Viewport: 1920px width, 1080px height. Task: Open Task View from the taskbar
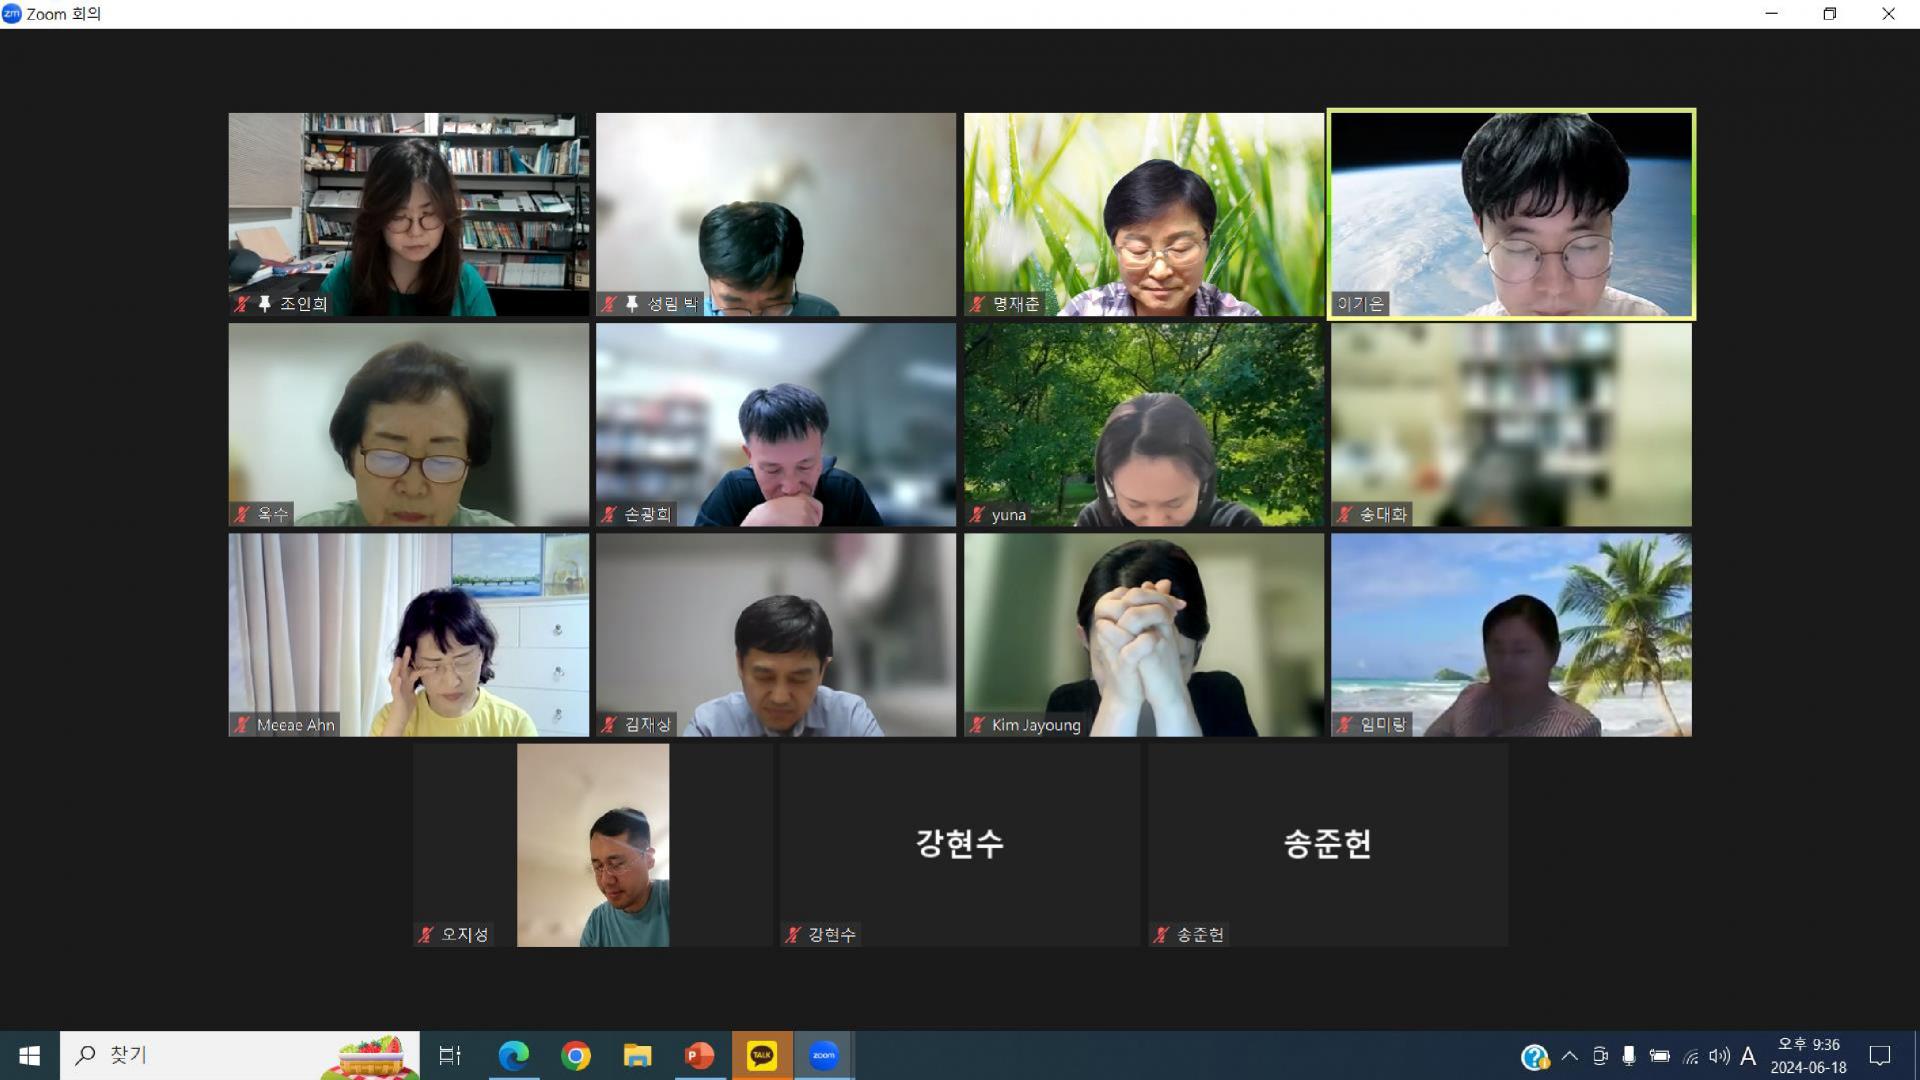pyautogui.click(x=450, y=1055)
